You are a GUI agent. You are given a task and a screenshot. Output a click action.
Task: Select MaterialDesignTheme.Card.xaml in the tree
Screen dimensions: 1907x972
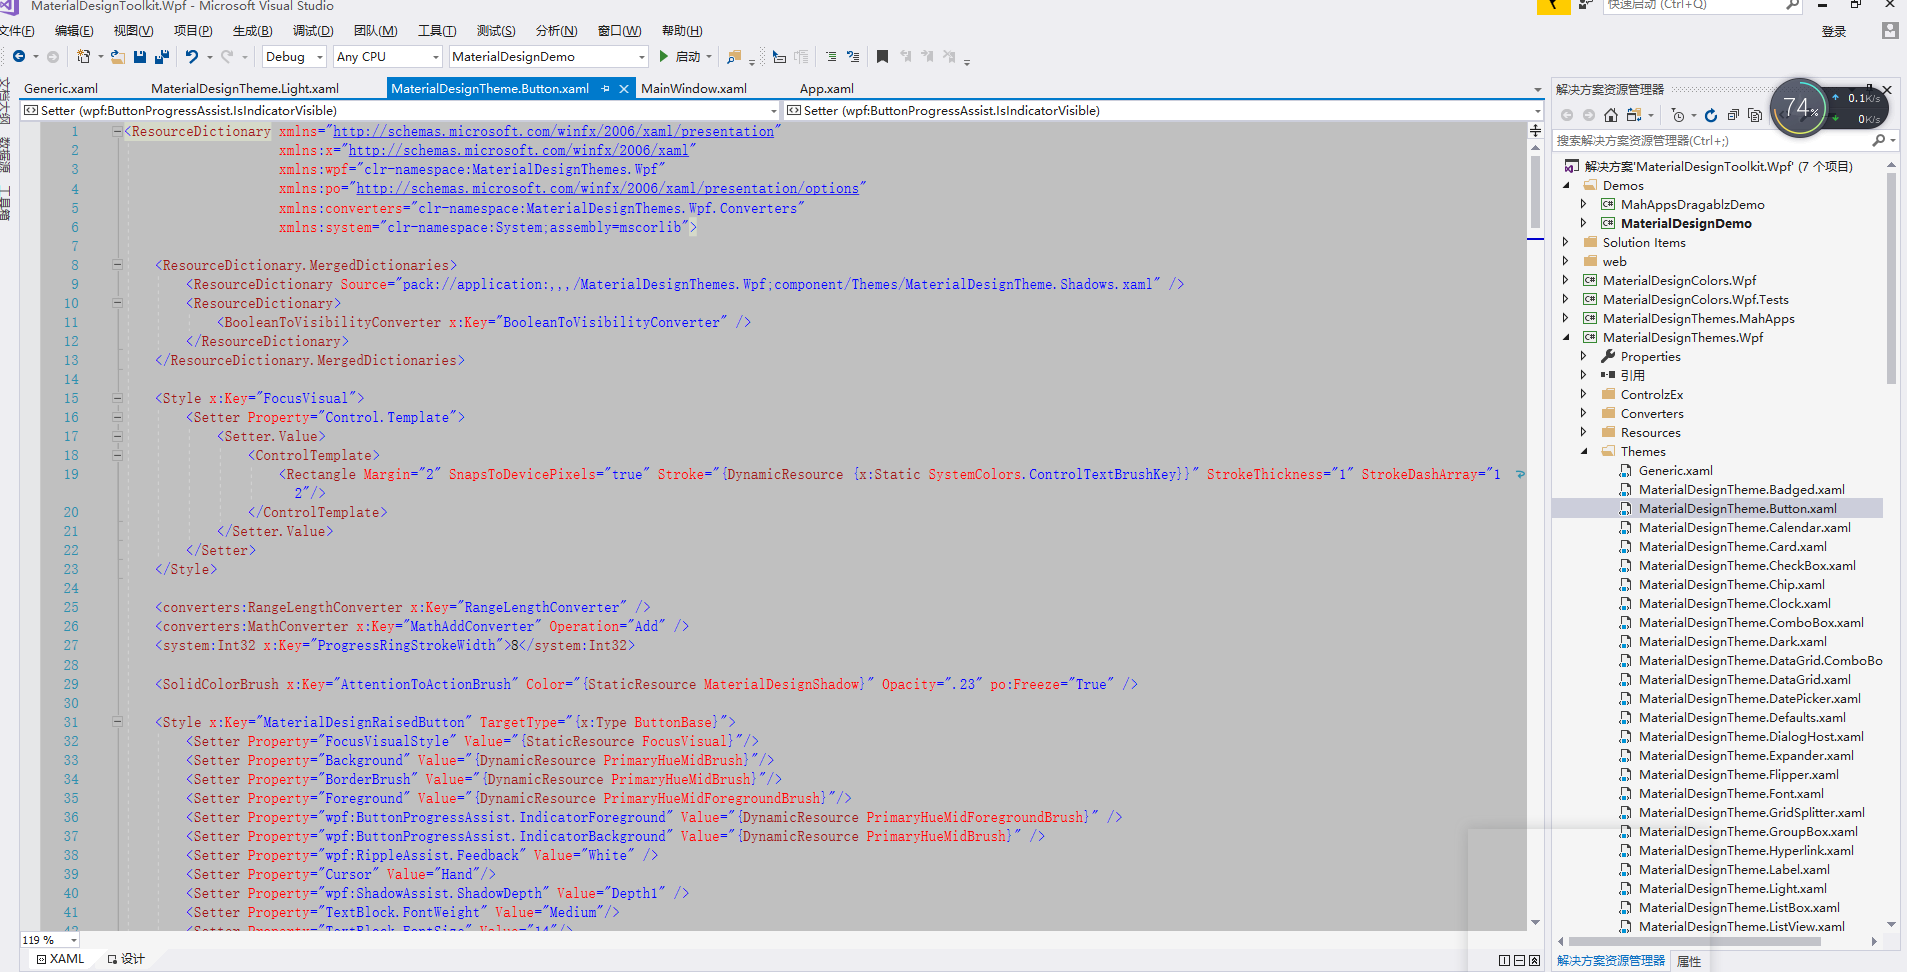coord(1732,547)
